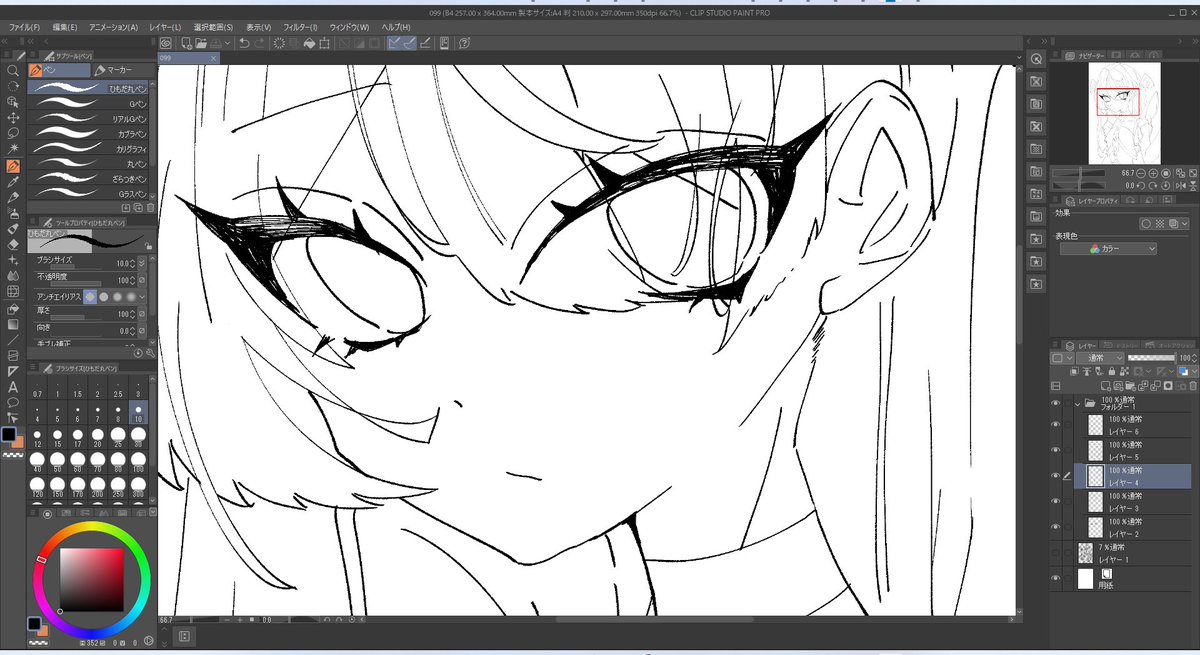Click the Undo arrow in command bar
Image resolution: width=1200 pixels, height=655 pixels.
(x=245, y=43)
